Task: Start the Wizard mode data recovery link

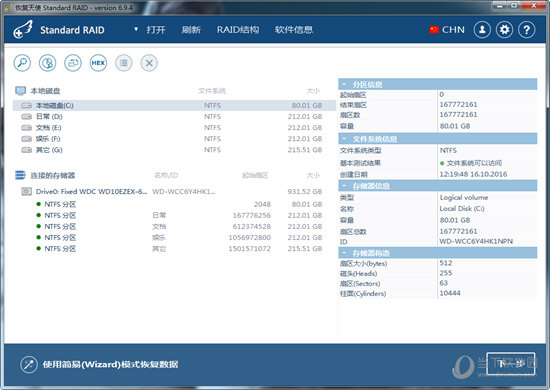Action: coord(110,364)
